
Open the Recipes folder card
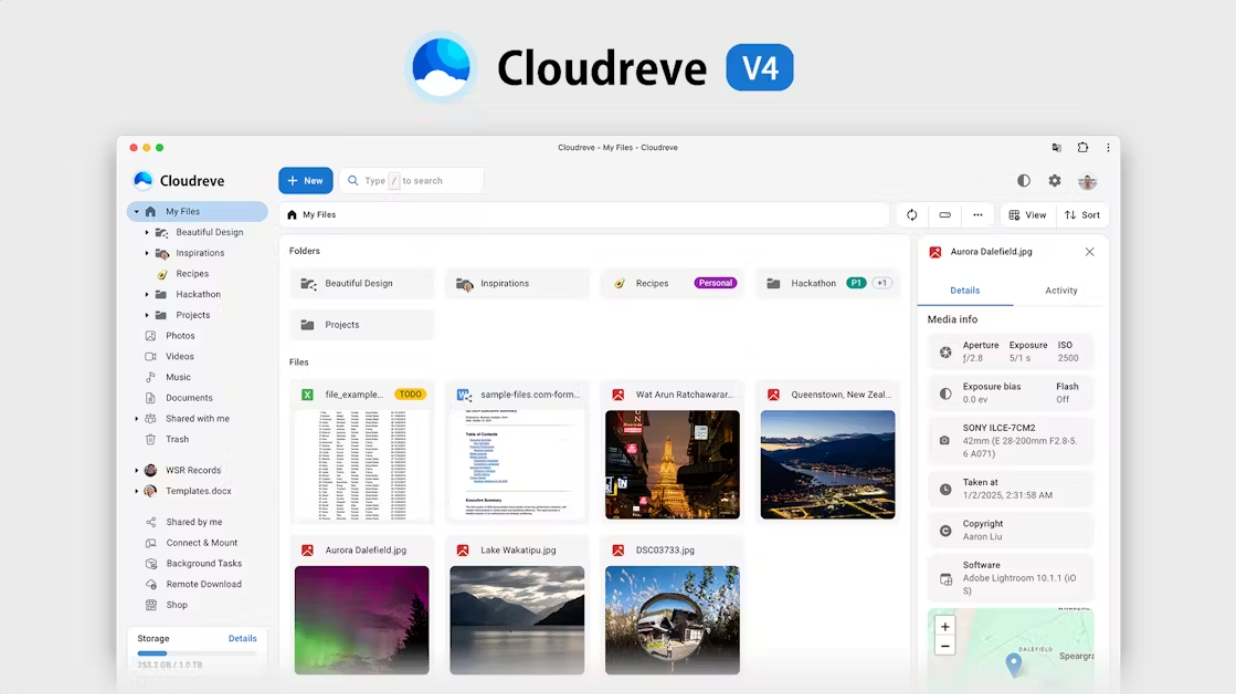coord(672,283)
